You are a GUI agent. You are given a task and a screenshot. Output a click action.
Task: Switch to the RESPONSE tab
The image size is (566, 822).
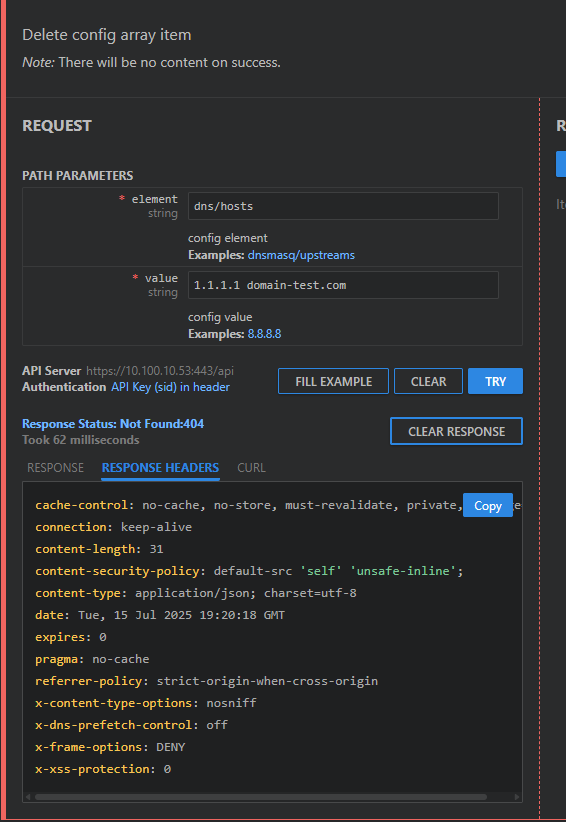[x=56, y=468]
